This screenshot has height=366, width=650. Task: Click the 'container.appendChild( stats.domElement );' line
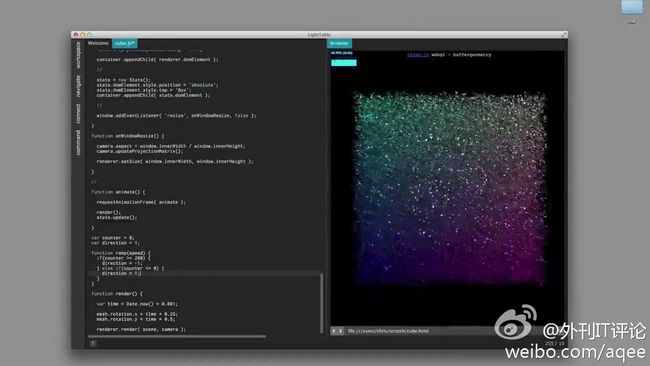tap(153, 95)
